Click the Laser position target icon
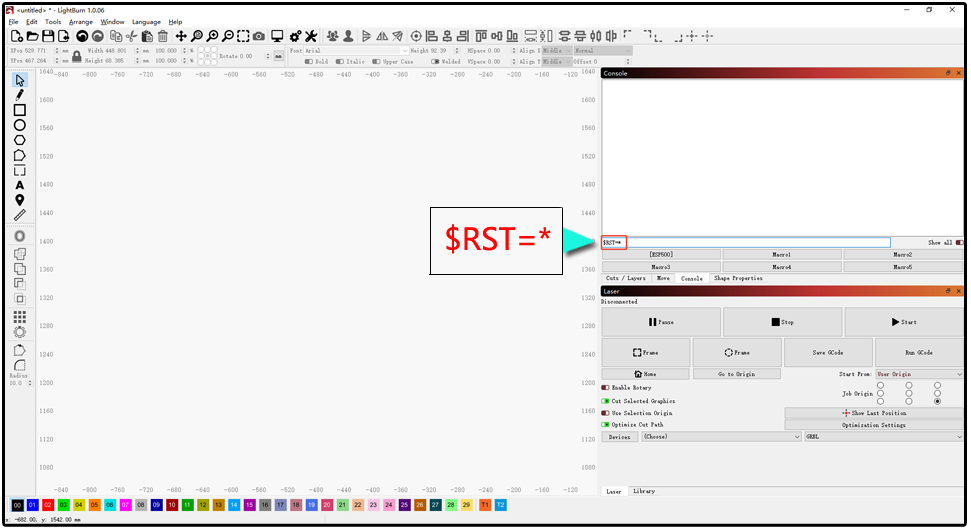This screenshot has height=531, width=971. [416, 37]
